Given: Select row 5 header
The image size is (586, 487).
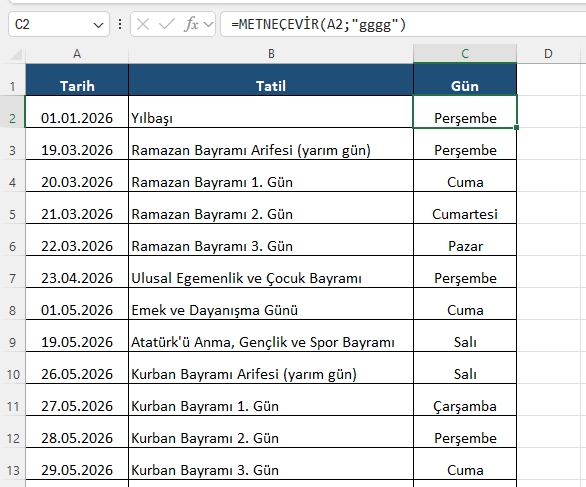Looking at the screenshot, I should click(x=13, y=208).
